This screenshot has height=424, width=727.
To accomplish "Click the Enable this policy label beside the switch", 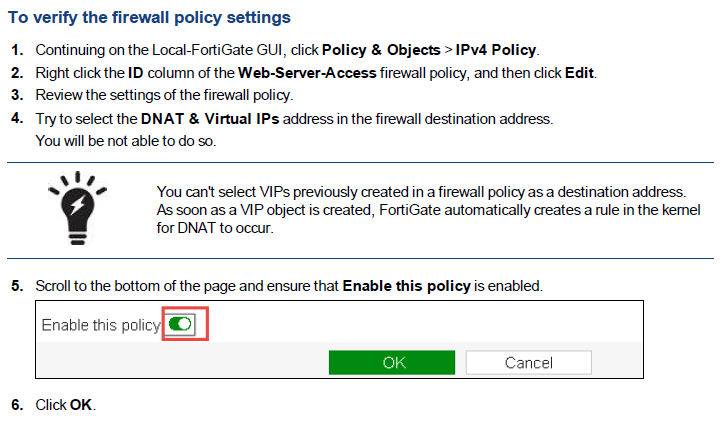I will 100,325.
